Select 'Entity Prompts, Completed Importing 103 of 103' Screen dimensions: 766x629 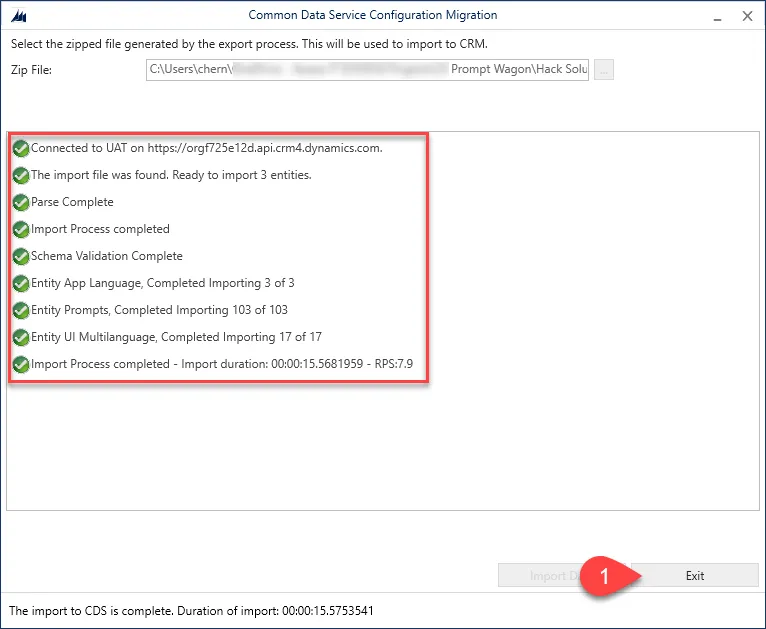[x=159, y=310]
